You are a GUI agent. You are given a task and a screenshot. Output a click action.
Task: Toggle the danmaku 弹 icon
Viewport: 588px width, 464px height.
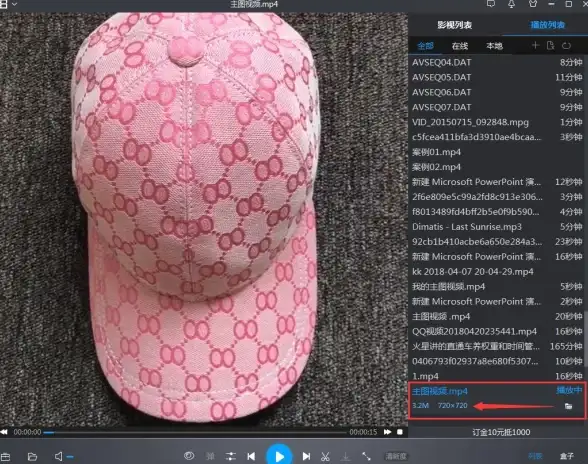pos(210,456)
